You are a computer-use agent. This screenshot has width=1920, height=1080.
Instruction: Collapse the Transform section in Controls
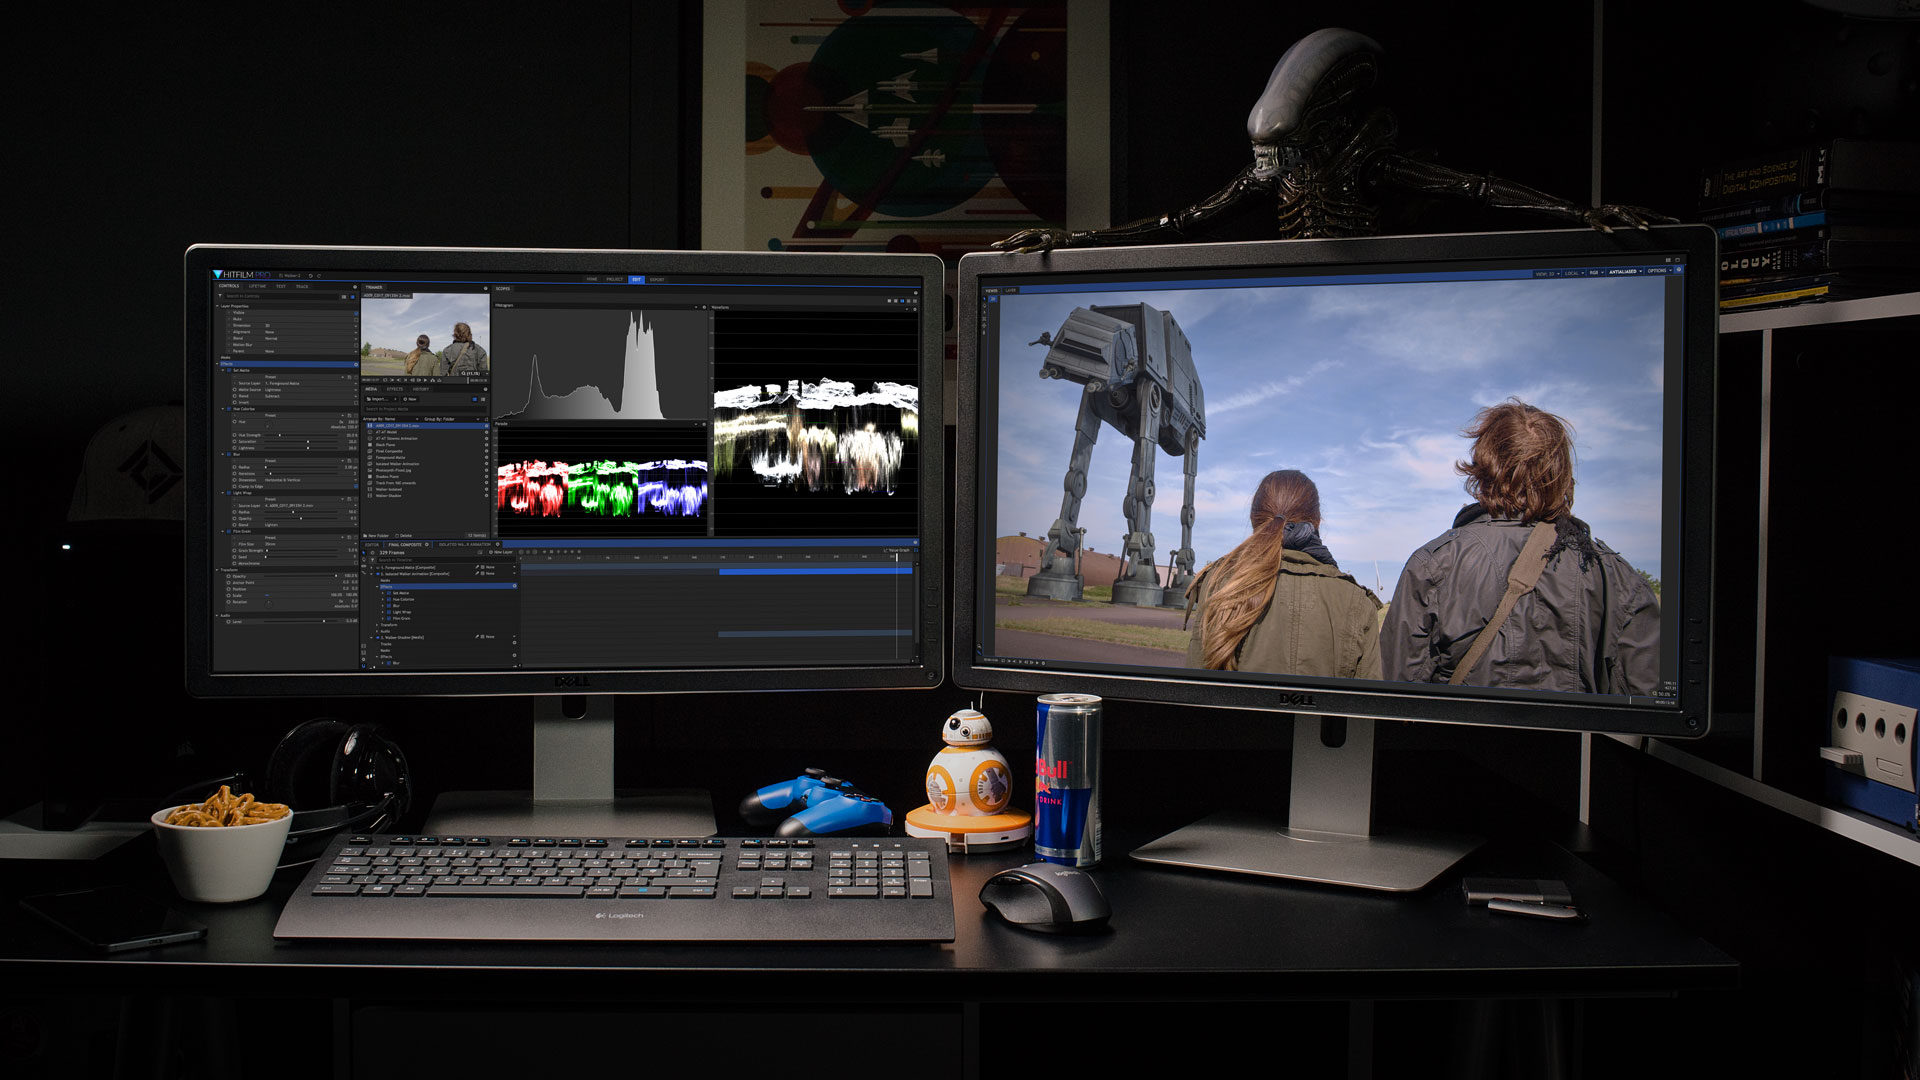click(x=217, y=570)
